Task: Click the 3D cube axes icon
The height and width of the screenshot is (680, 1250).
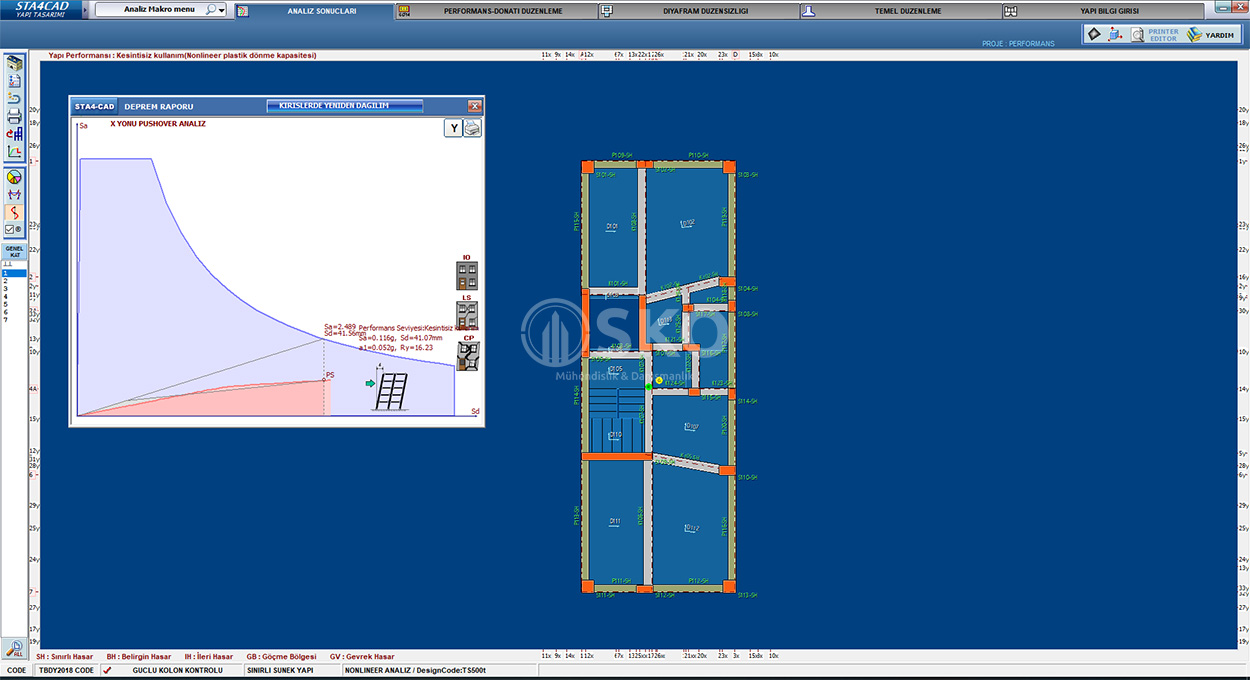Action: pos(1116,34)
